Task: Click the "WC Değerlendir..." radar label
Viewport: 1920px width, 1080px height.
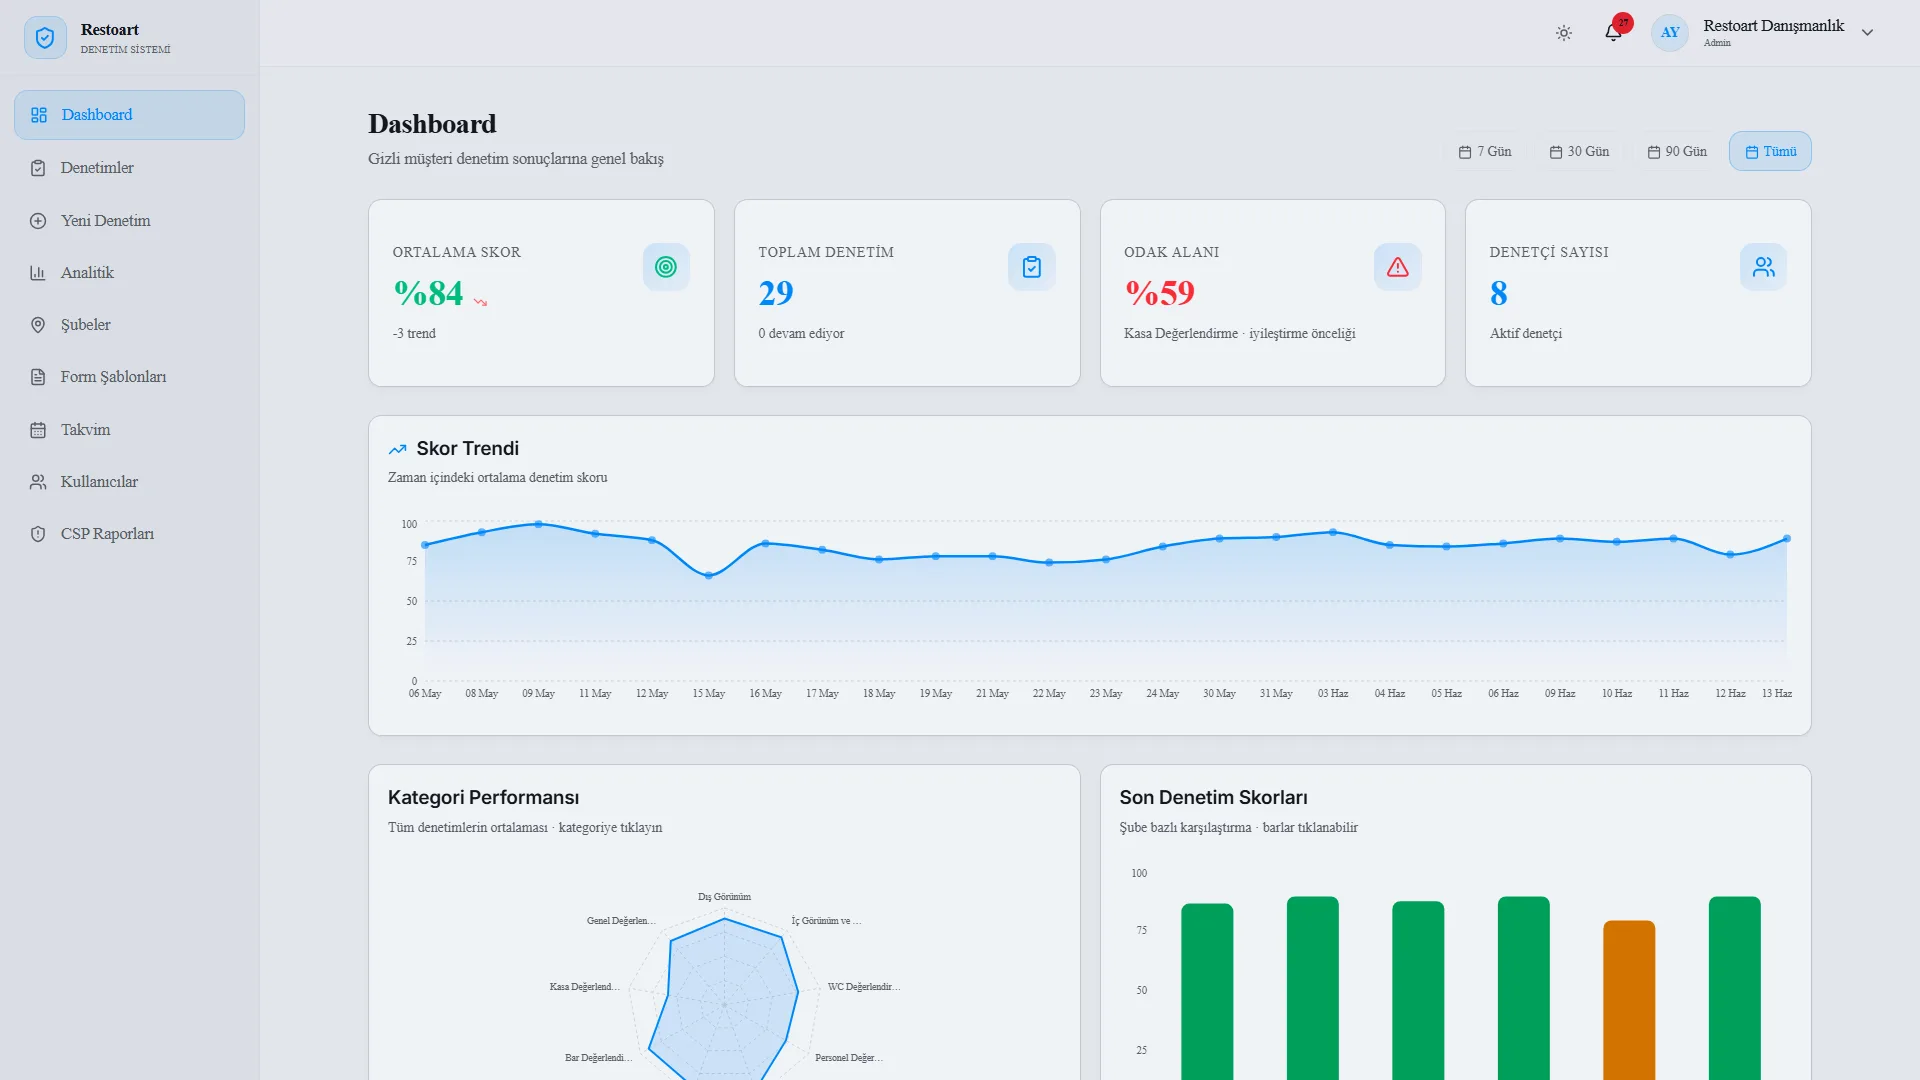Action: point(864,987)
